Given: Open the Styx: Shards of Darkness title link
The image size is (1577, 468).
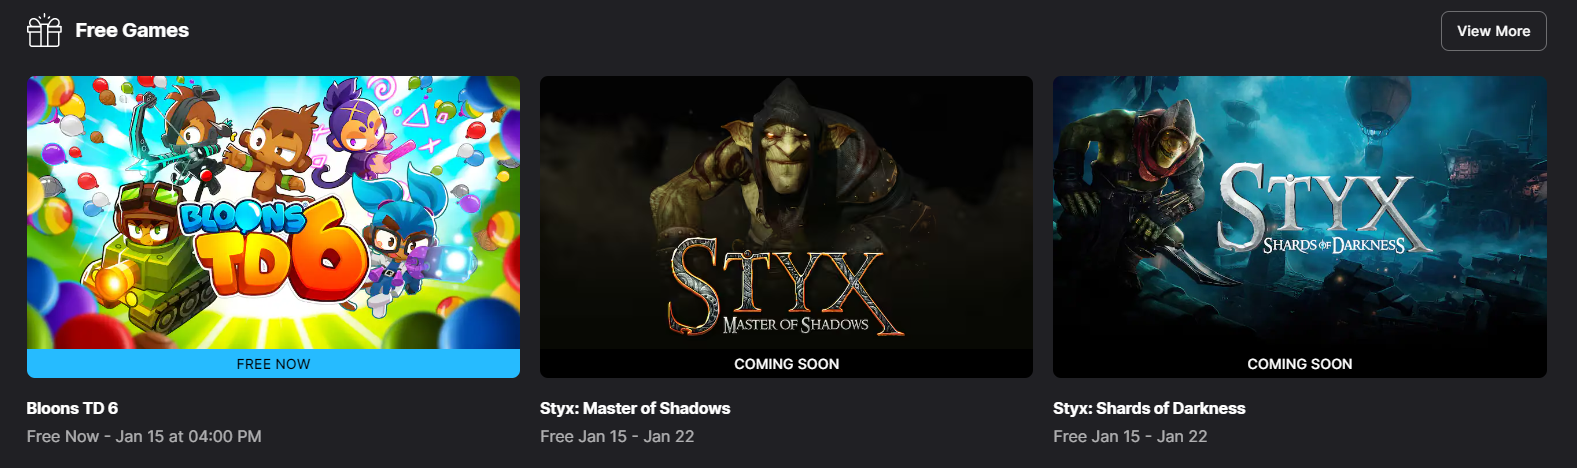Looking at the screenshot, I should point(1149,408).
